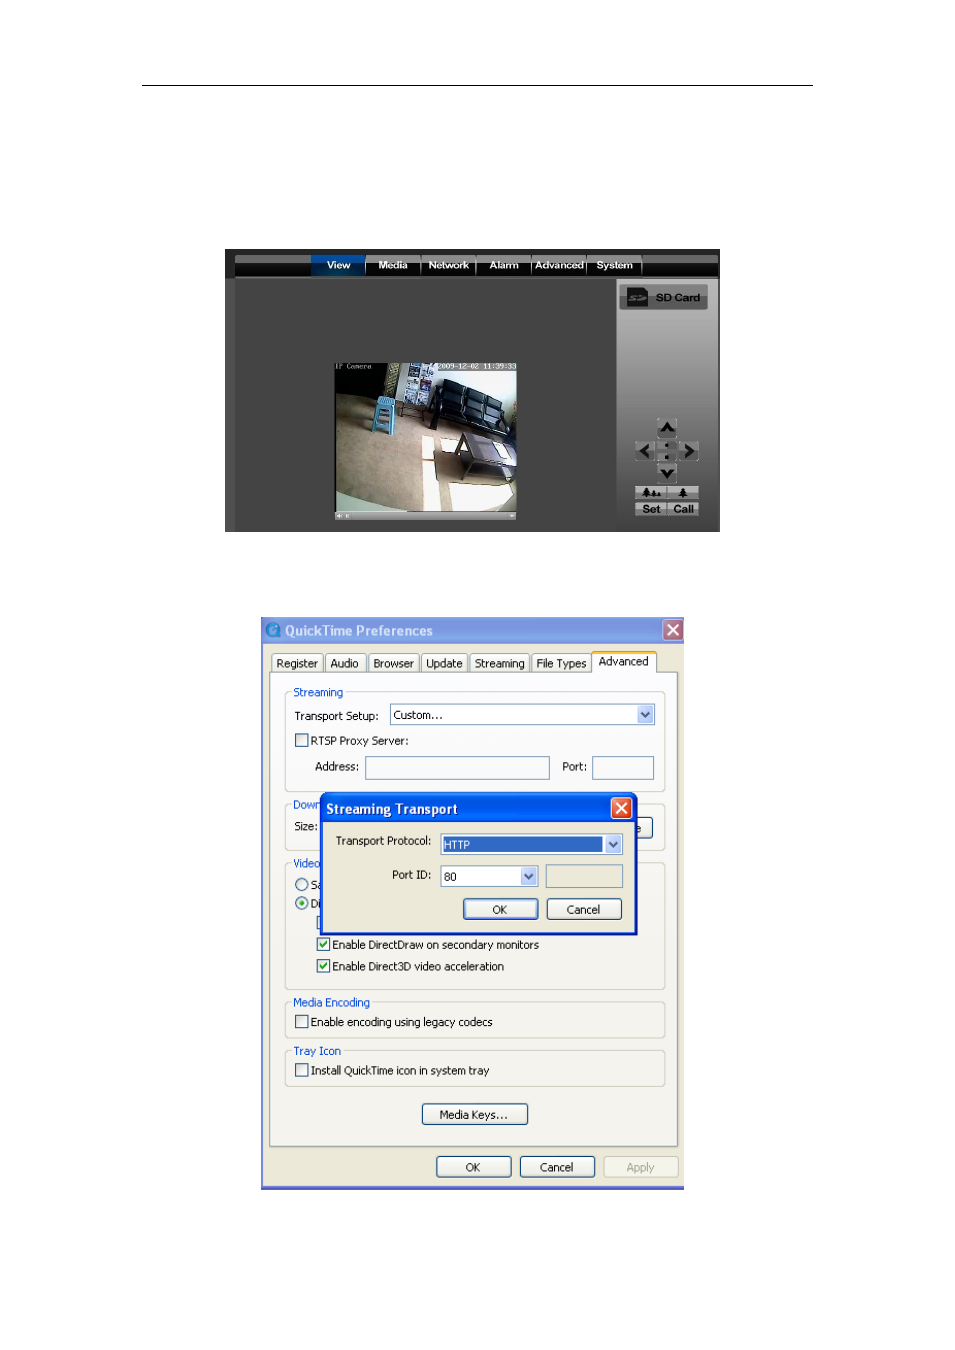This screenshot has width=955, height=1350.
Task: Select the first Video radio button
Action: coord(301,885)
